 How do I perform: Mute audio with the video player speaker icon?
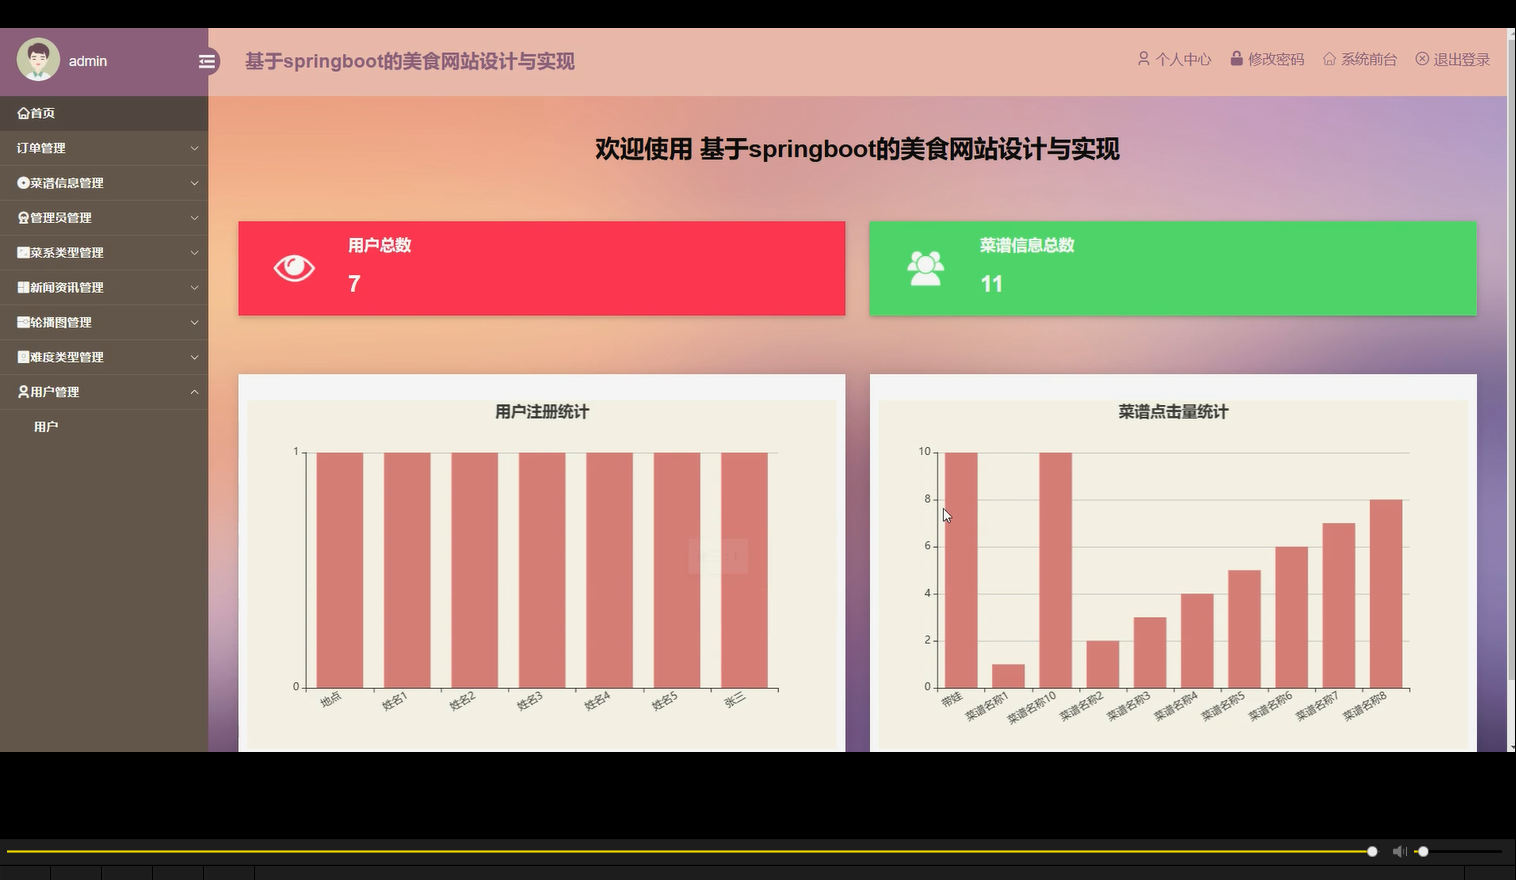coord(1399,851)
